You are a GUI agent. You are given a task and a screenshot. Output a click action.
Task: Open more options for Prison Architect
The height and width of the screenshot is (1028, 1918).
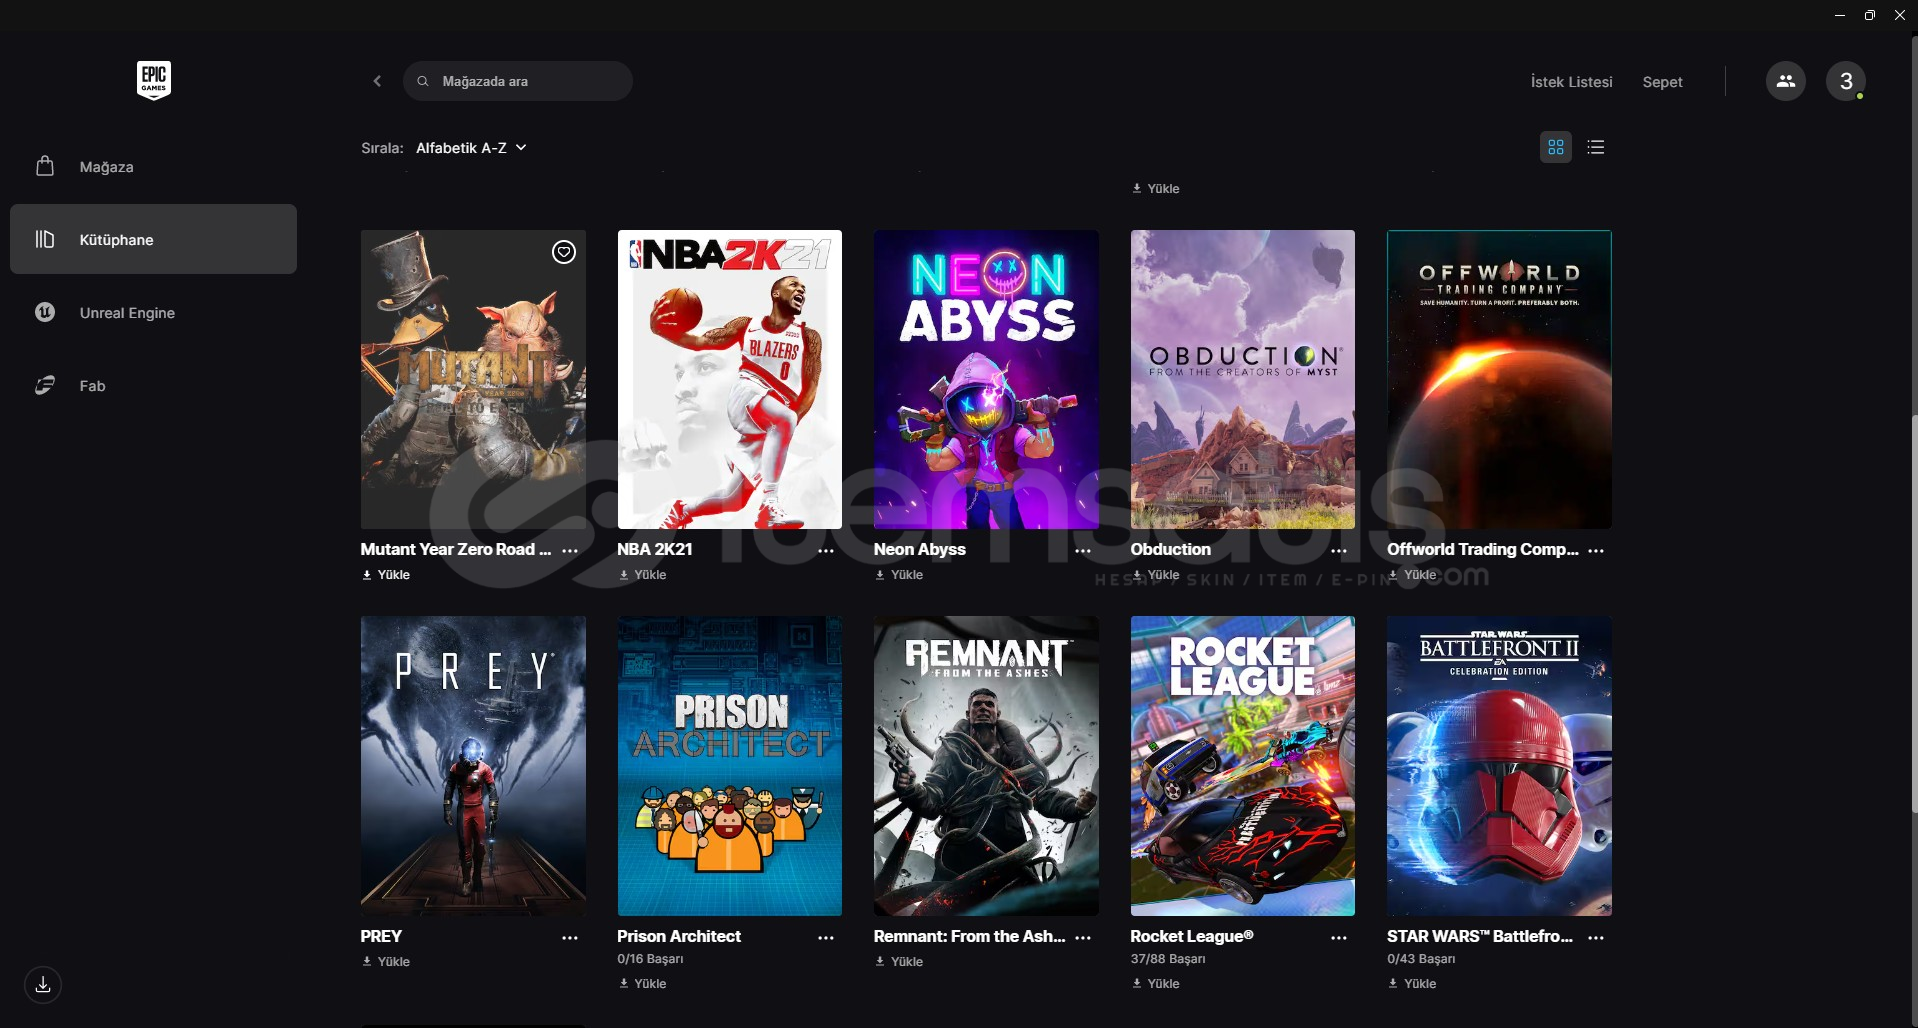826,937
